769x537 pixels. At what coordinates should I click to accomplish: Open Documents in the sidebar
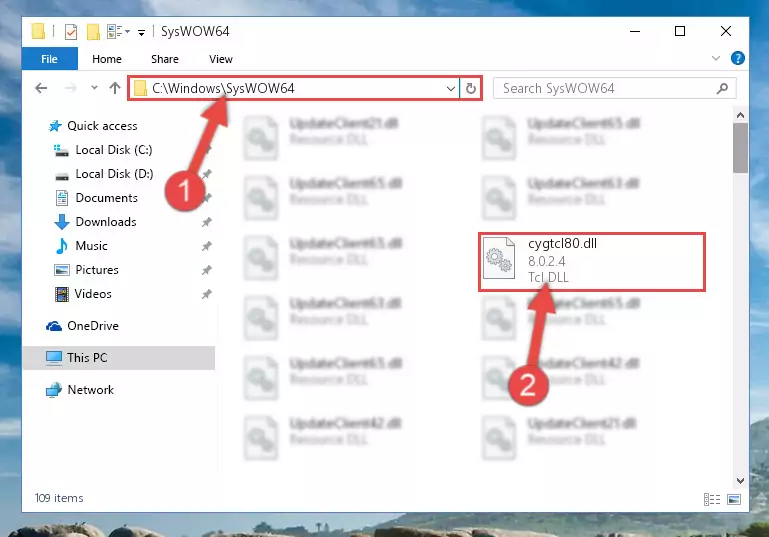click(106, 198)
